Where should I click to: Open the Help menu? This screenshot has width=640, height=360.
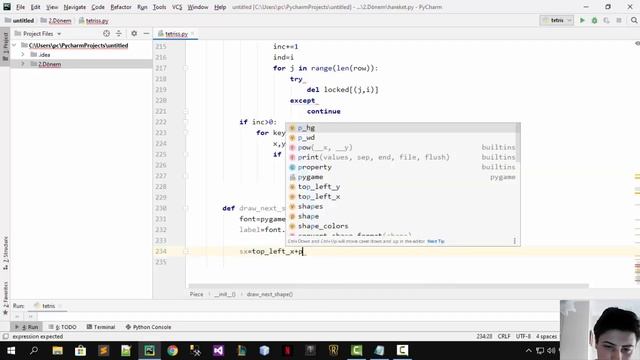click(220, 7)
